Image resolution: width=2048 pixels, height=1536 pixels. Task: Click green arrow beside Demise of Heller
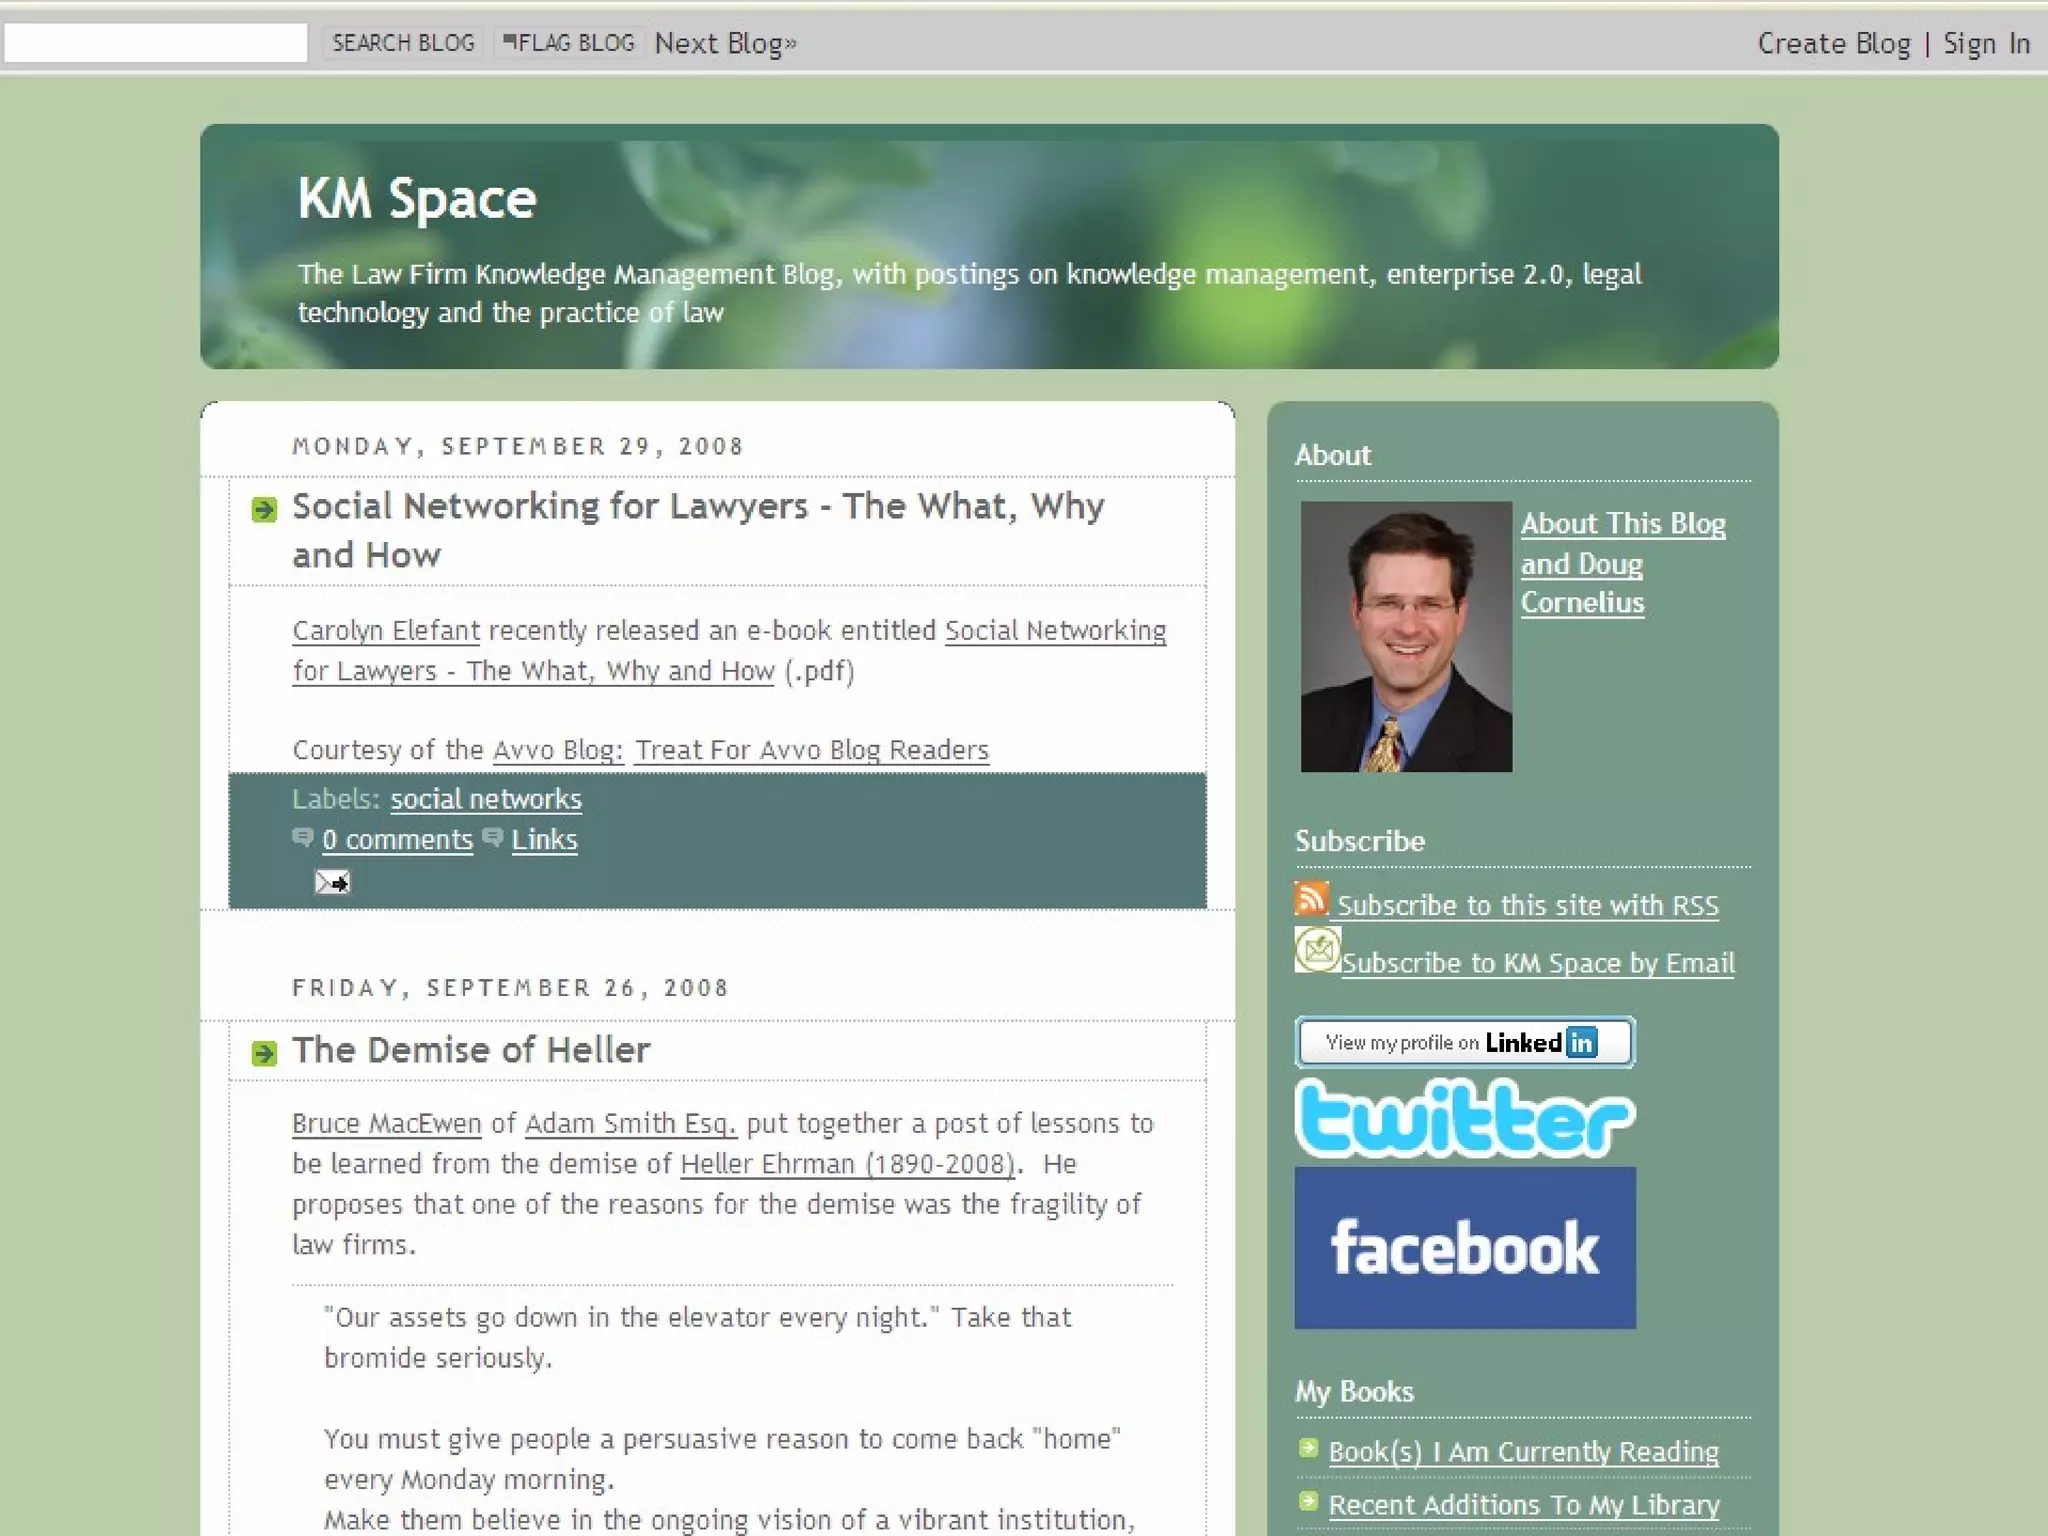point(264,1053)
